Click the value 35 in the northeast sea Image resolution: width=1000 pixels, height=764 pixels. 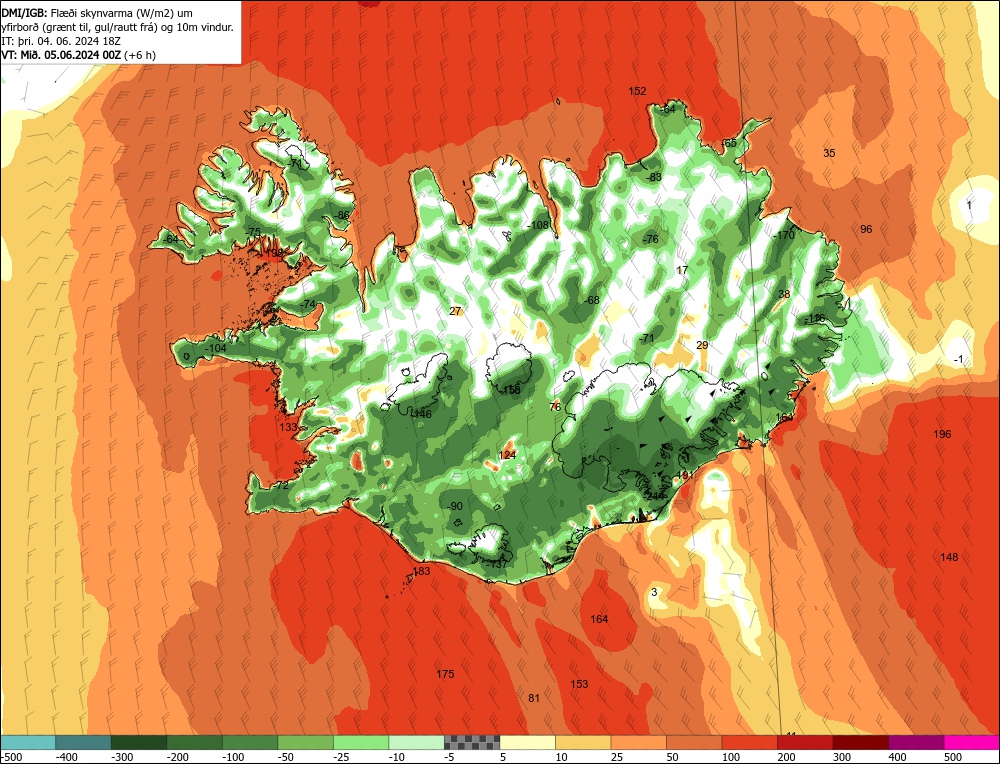[829, 153]
